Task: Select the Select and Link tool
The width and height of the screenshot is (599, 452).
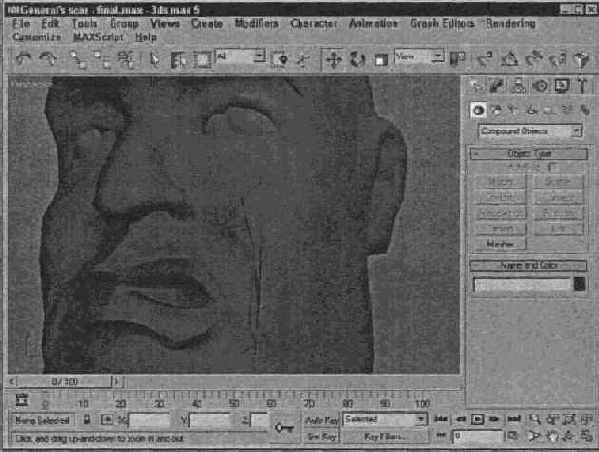Action: 78,60
